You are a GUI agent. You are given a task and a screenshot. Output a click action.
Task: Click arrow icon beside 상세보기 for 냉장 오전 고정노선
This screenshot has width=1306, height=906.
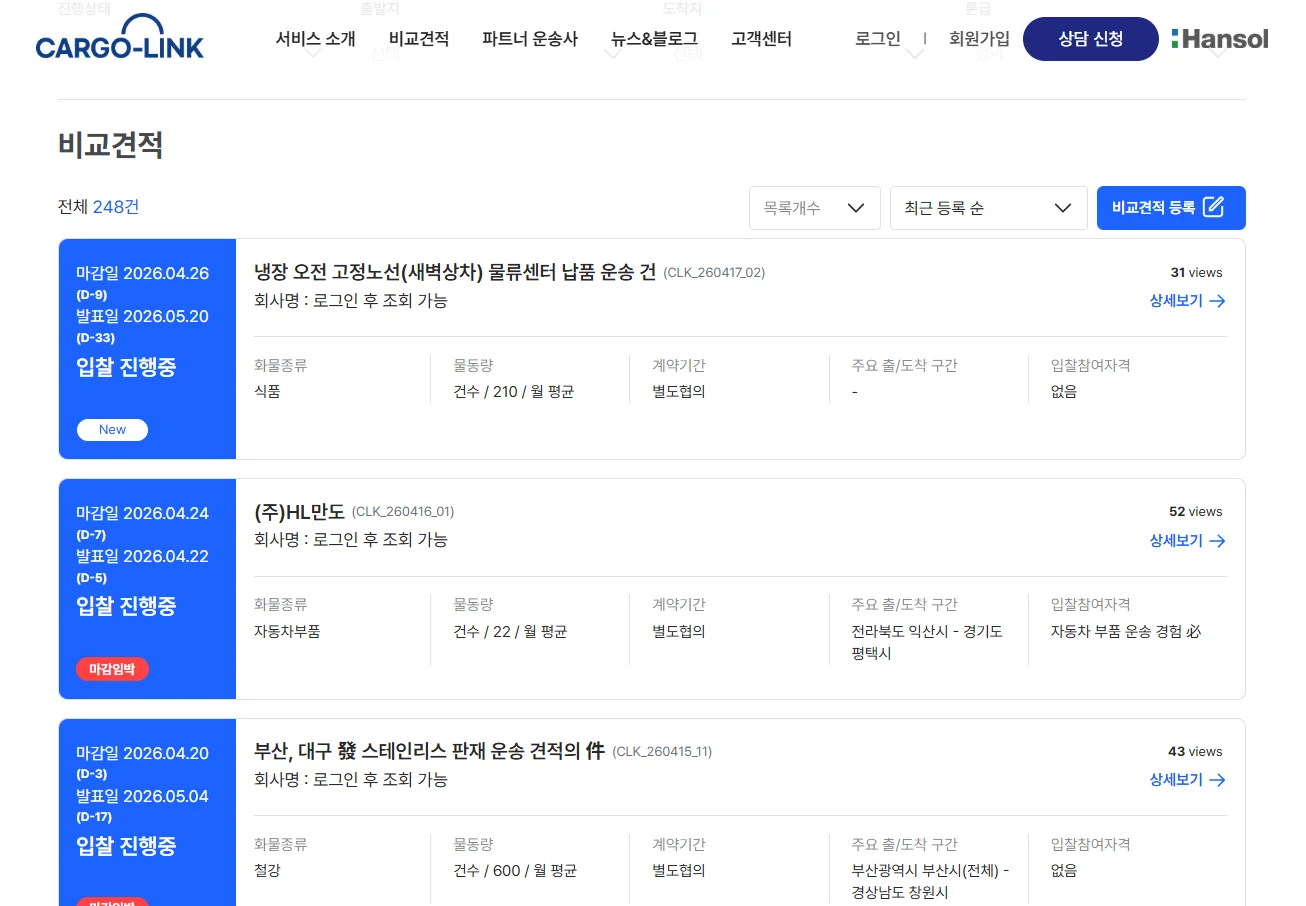click(x=1217, y=301)
